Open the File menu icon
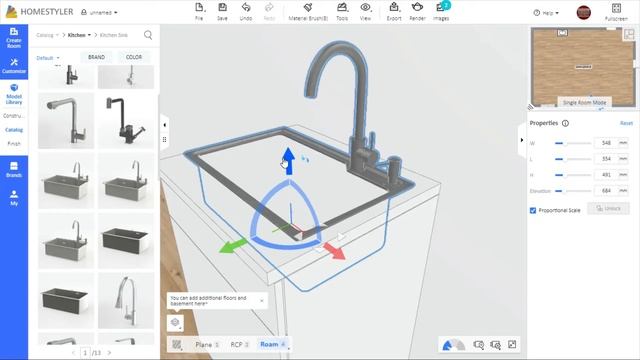 [199, 7]
